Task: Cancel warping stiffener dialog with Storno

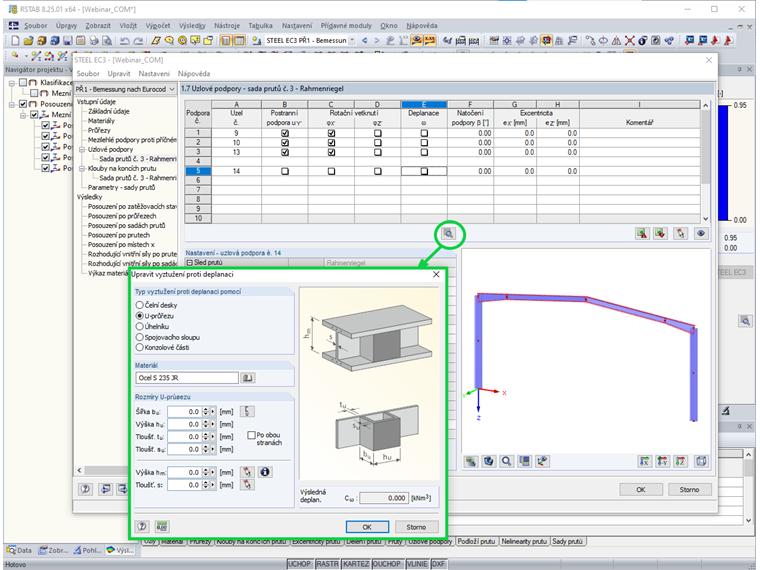Action: pyautogui.click(x=416, y=527)
